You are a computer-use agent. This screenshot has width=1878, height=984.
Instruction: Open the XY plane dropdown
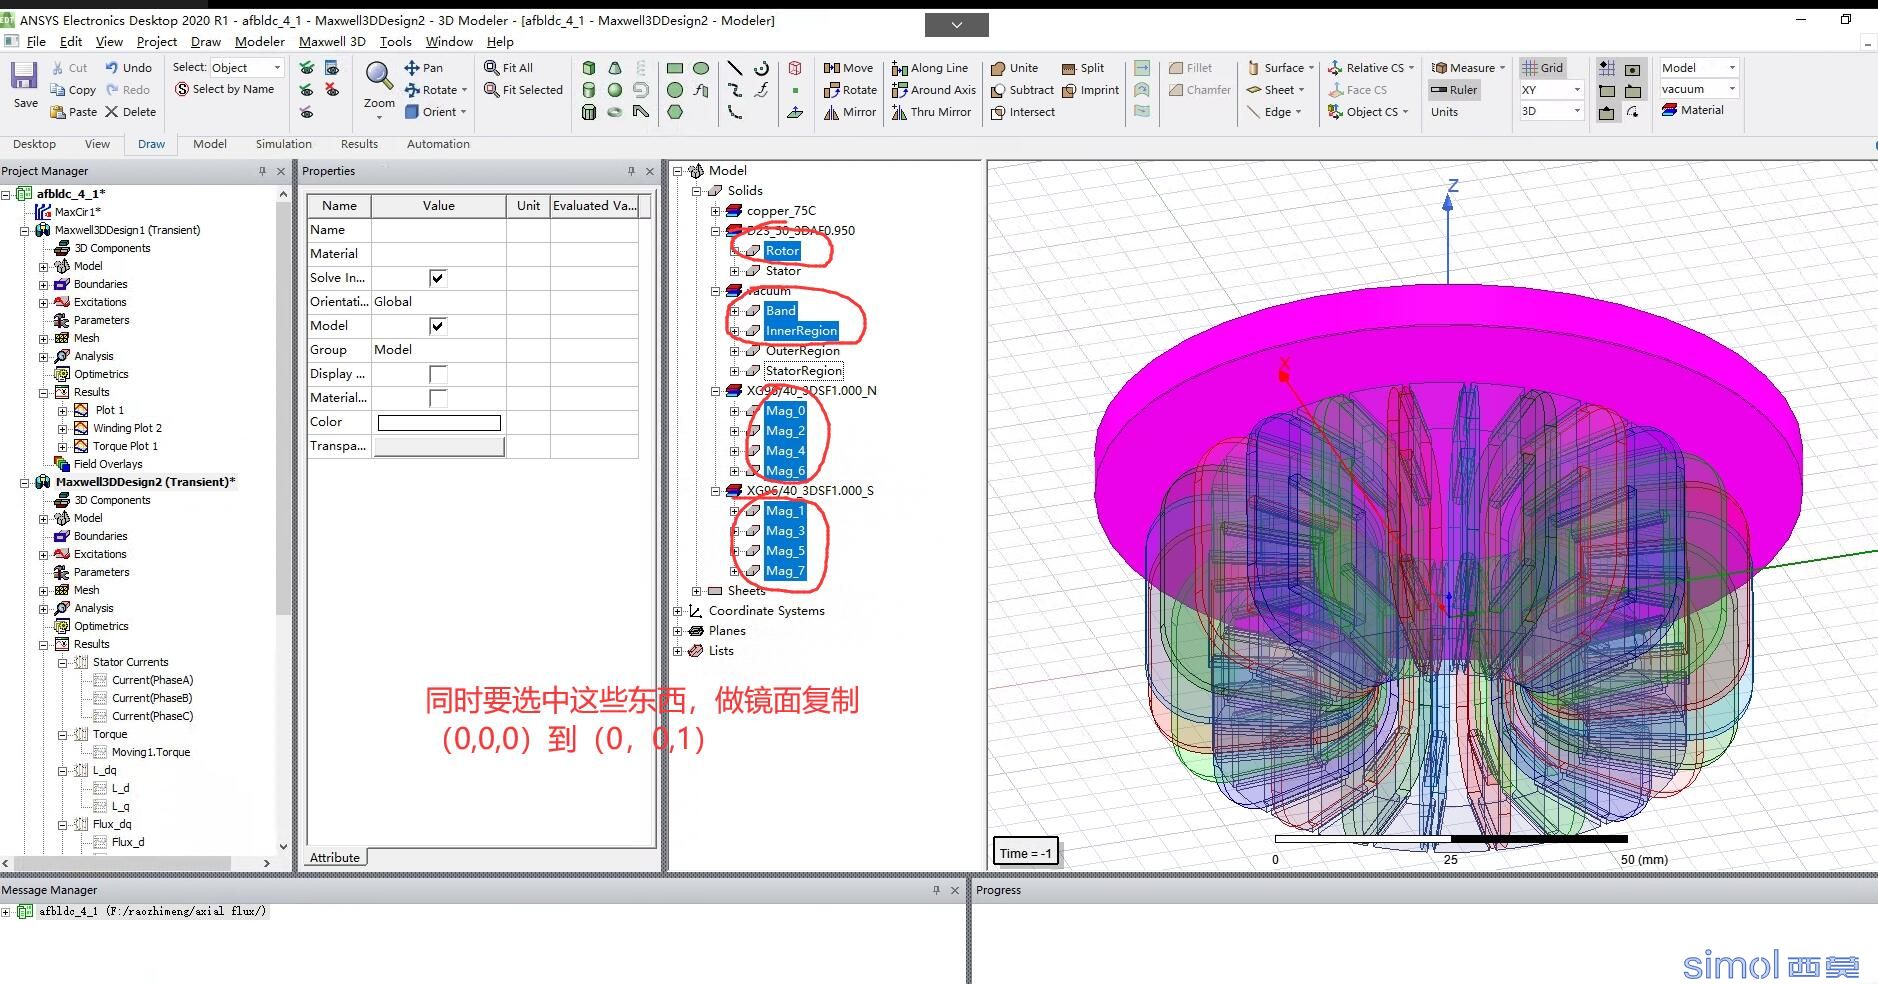click(1551, 90)
